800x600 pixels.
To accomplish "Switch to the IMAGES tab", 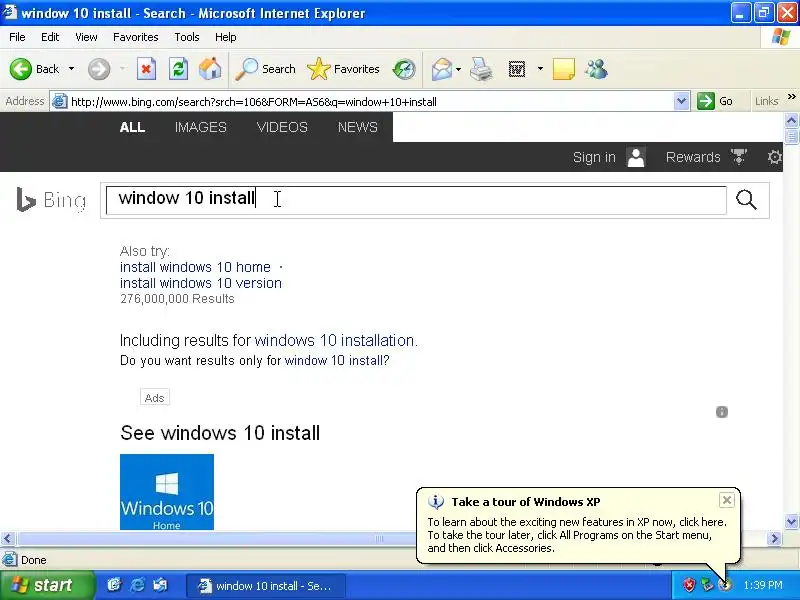I will [201, 127].
